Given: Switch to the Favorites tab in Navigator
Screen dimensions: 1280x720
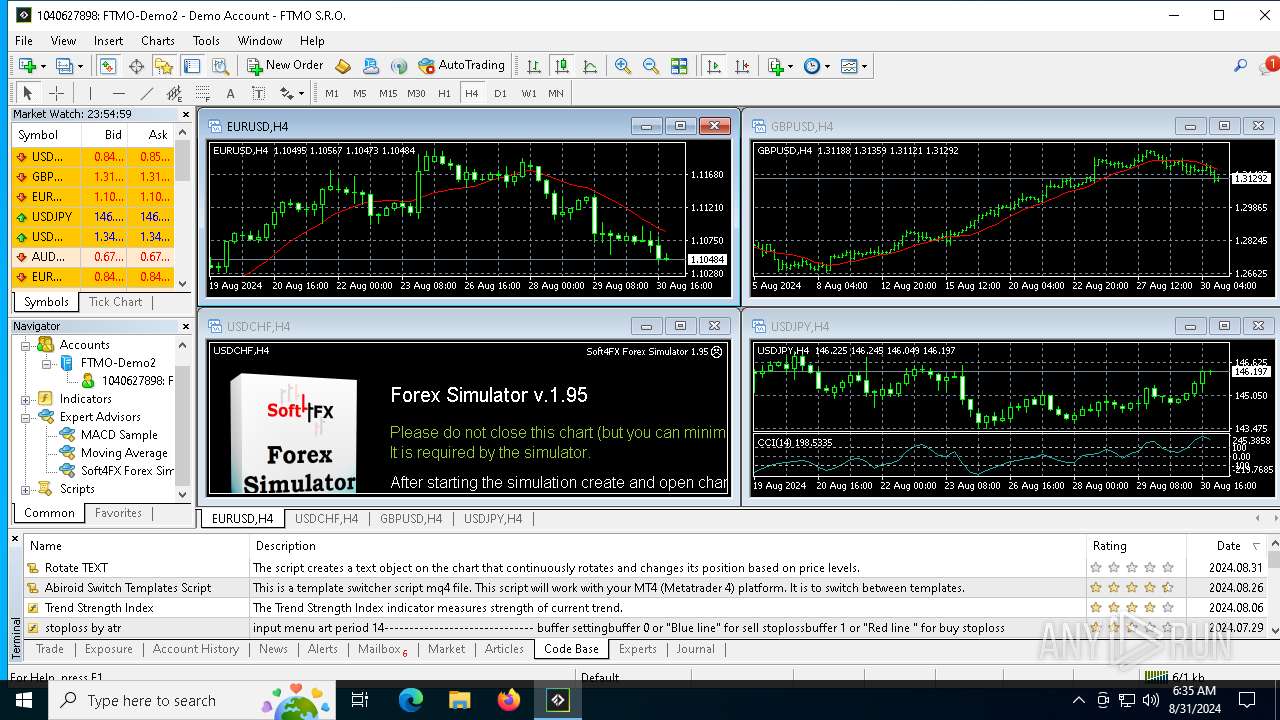Looking at the screenshot, I should 118,513.
